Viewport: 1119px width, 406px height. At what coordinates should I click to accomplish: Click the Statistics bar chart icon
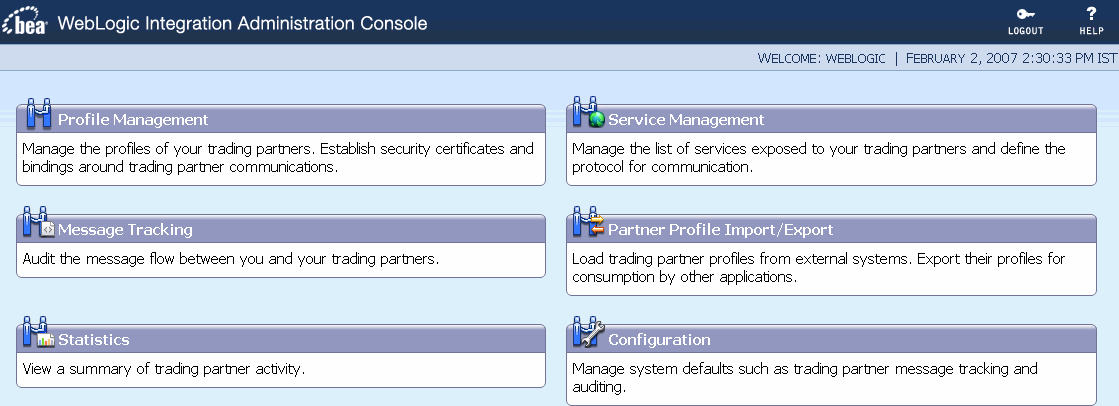point(39,333)
